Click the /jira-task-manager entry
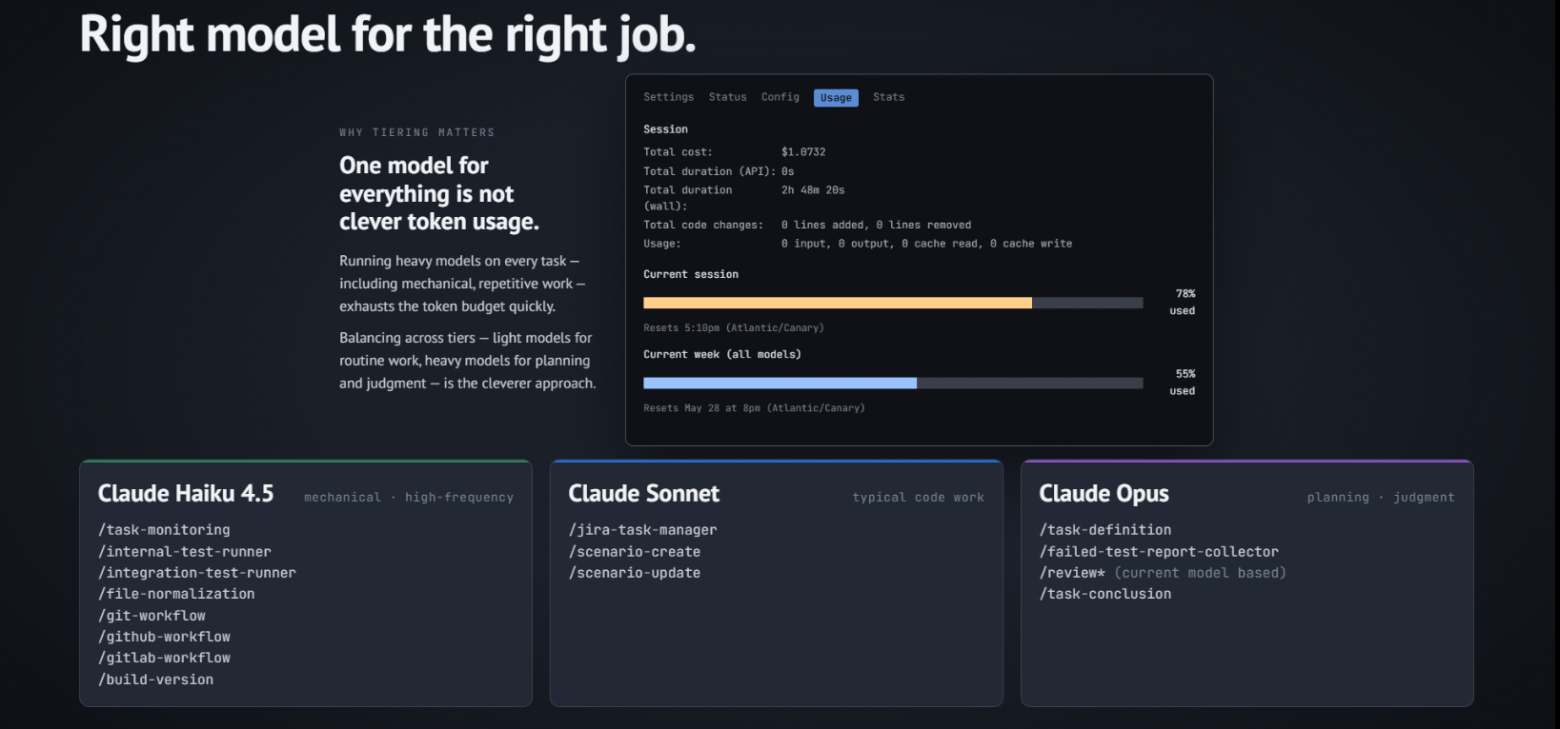The width and height of the screenshot is (1560, 729). [643, 530]
